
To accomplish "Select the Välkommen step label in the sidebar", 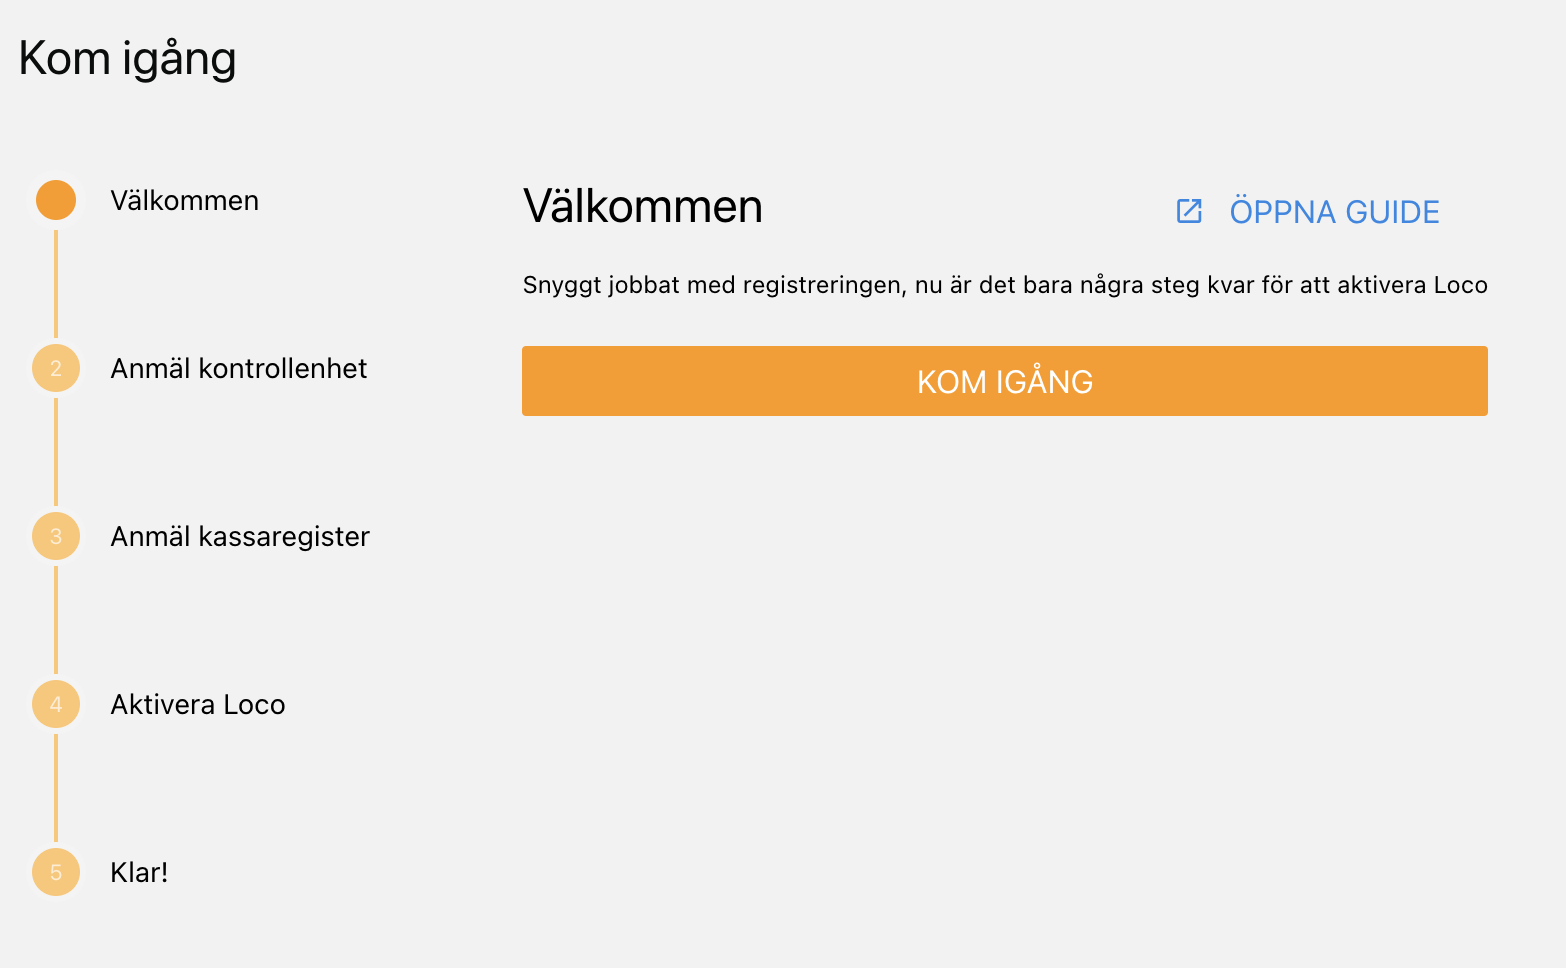I will point(185,200).
